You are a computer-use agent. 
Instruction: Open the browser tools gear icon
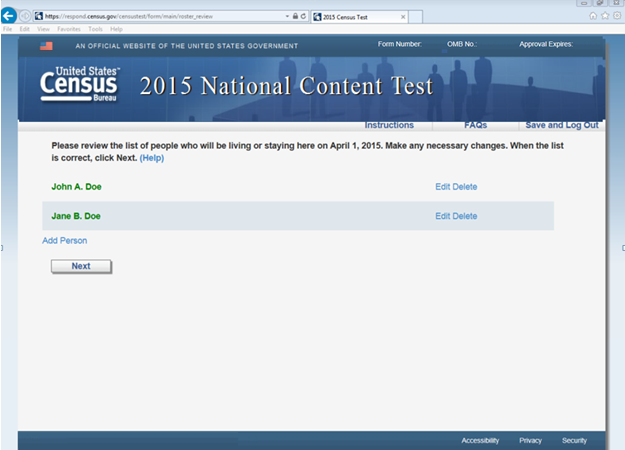coord(617,16)
